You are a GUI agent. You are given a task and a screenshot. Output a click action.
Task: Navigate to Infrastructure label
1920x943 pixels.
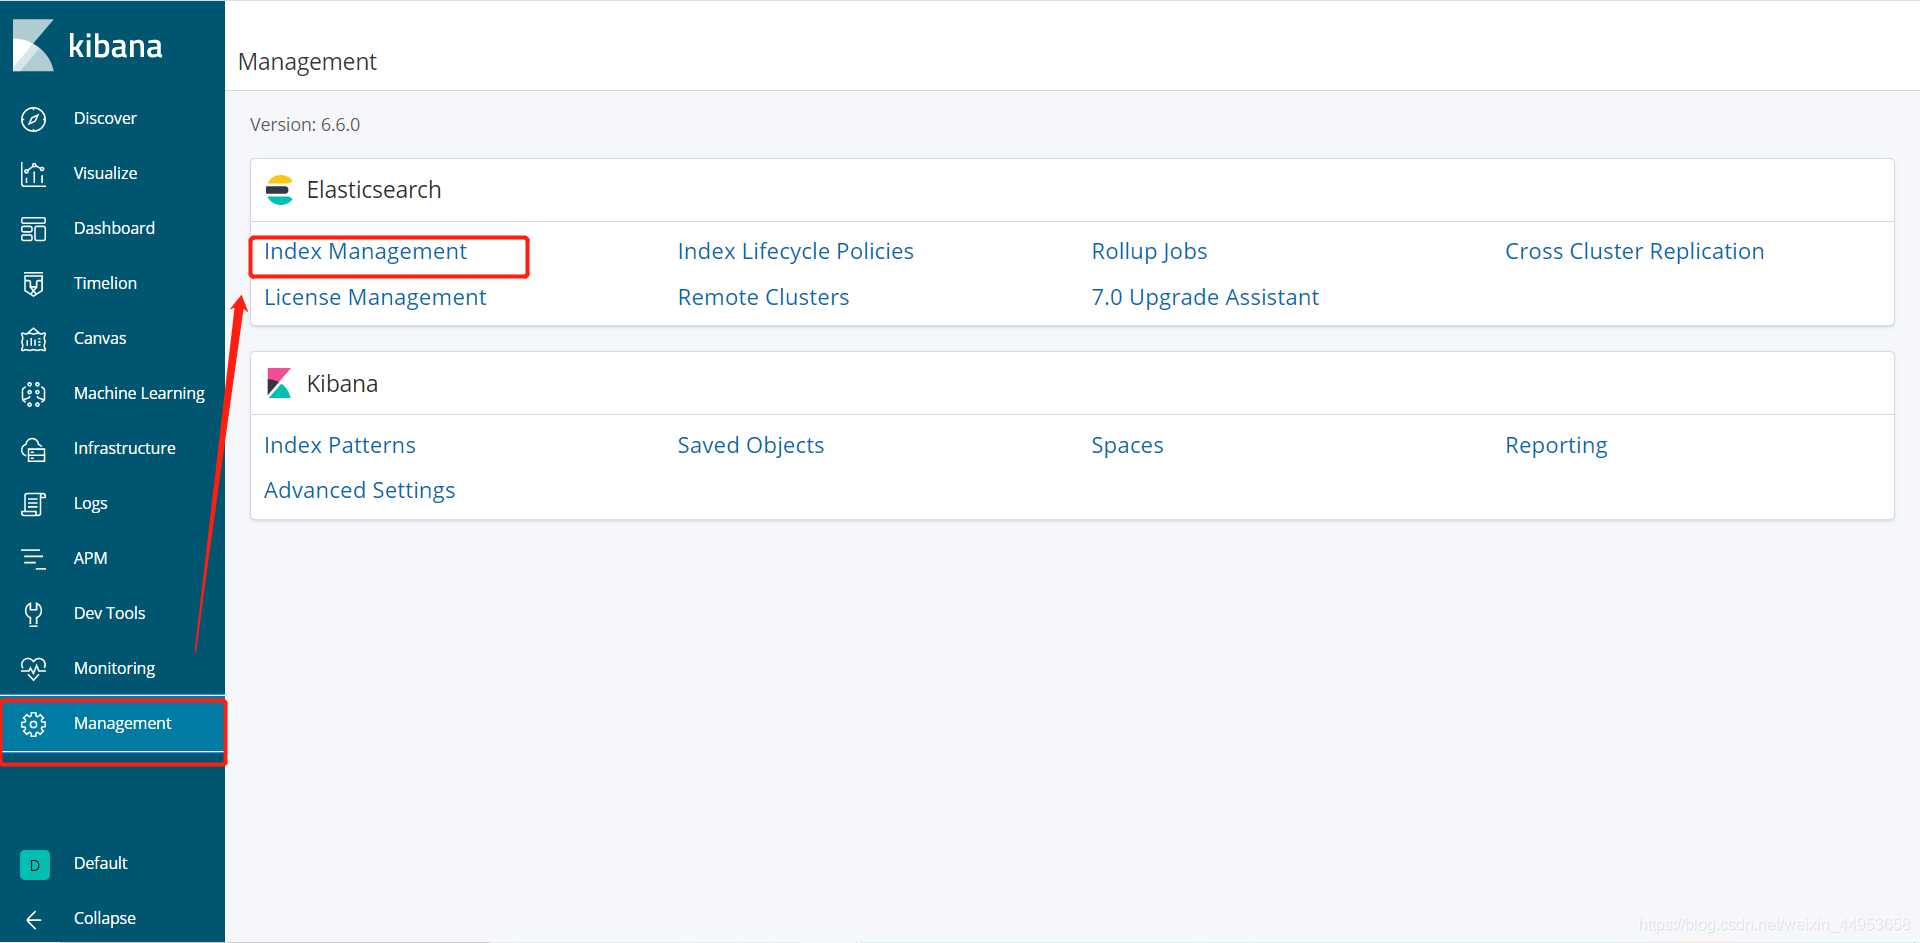[x=124, y=448]
